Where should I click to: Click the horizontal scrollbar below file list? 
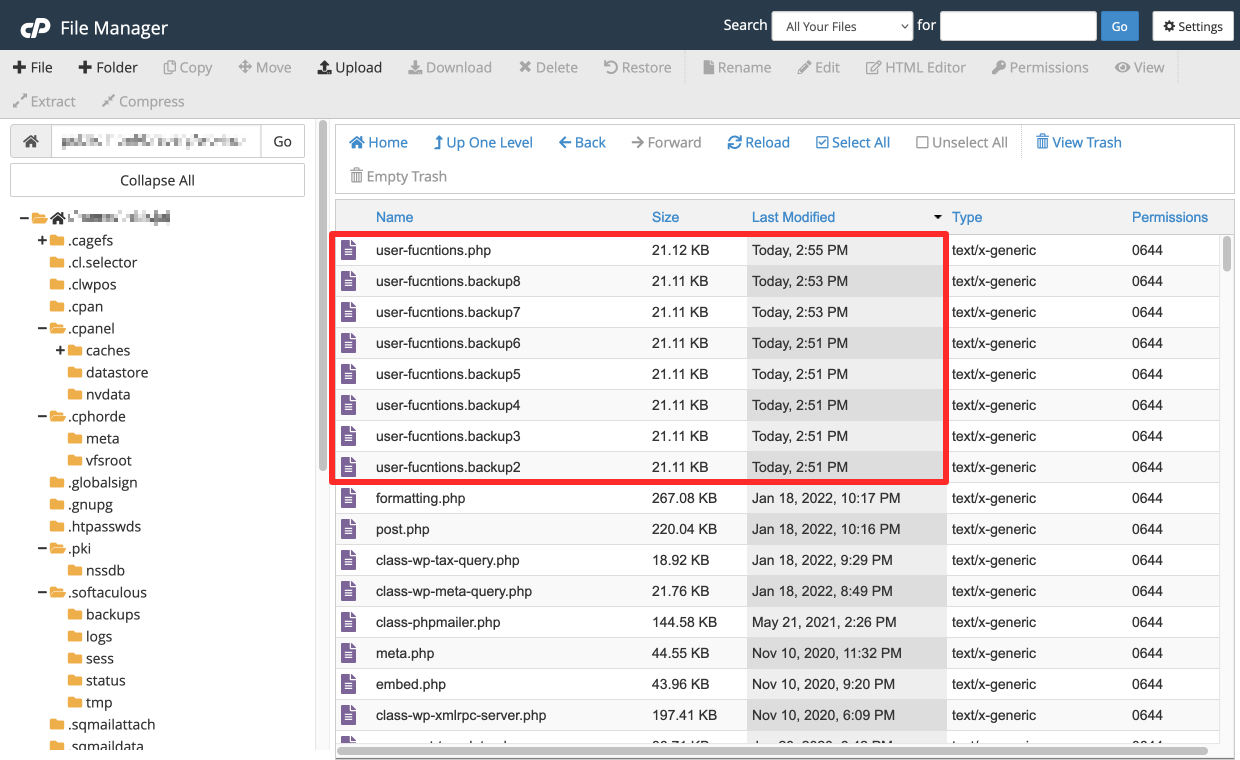pos(772,751)
